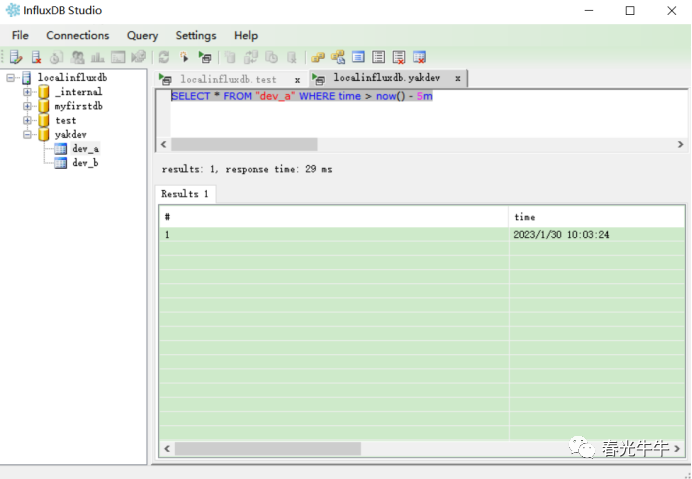
Task: Close the localinfluxdb.test tab
Action: pos(297,80)
